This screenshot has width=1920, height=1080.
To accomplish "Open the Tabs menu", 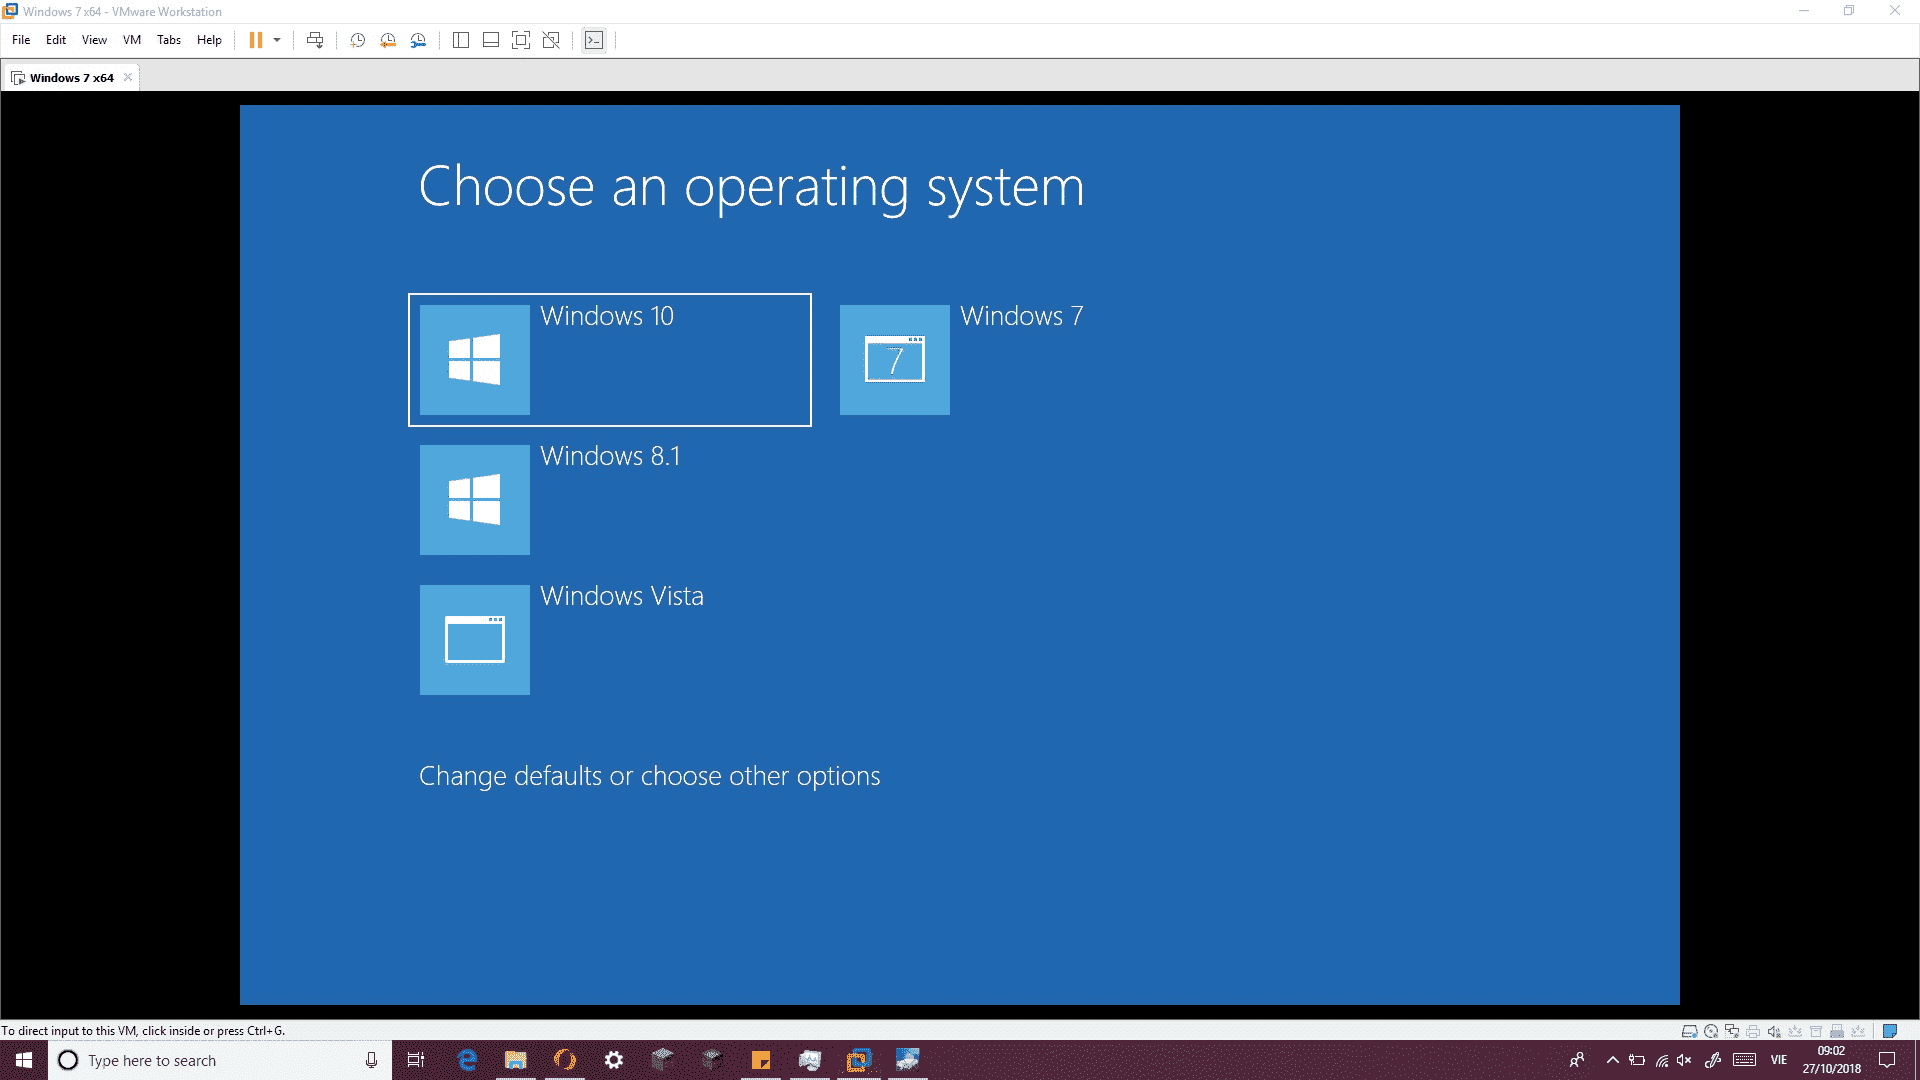I will [x=169, y=40].
